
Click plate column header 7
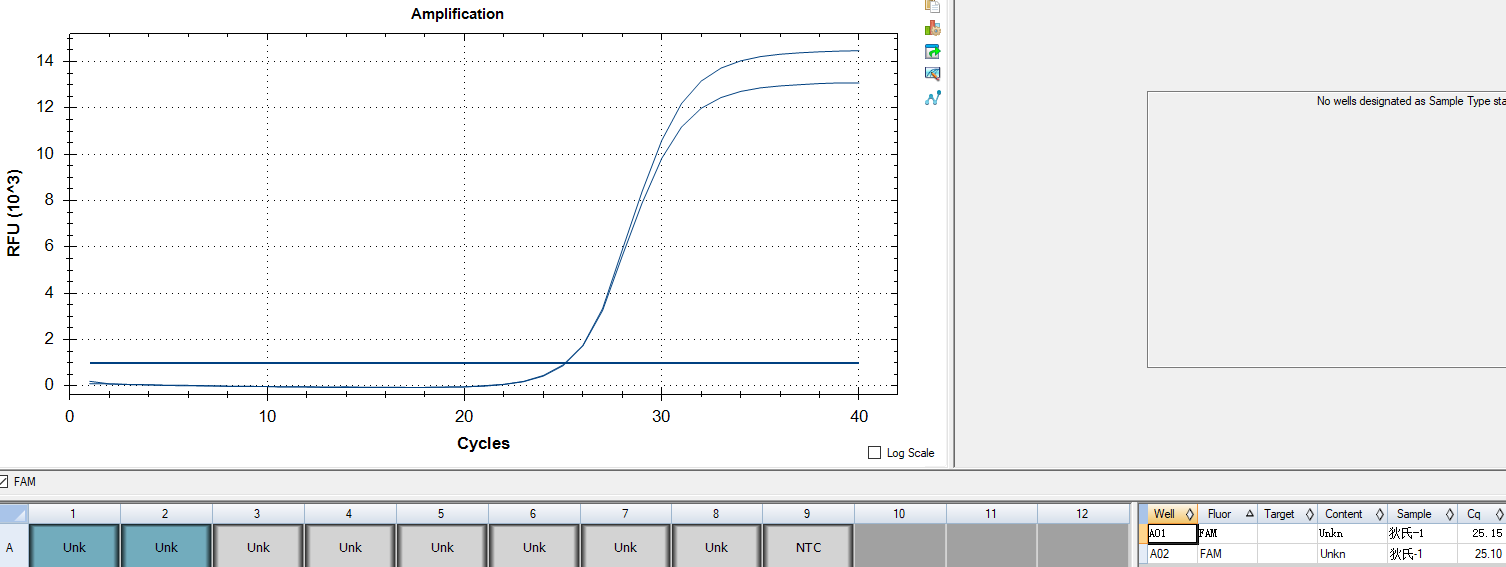coord(626,514)
